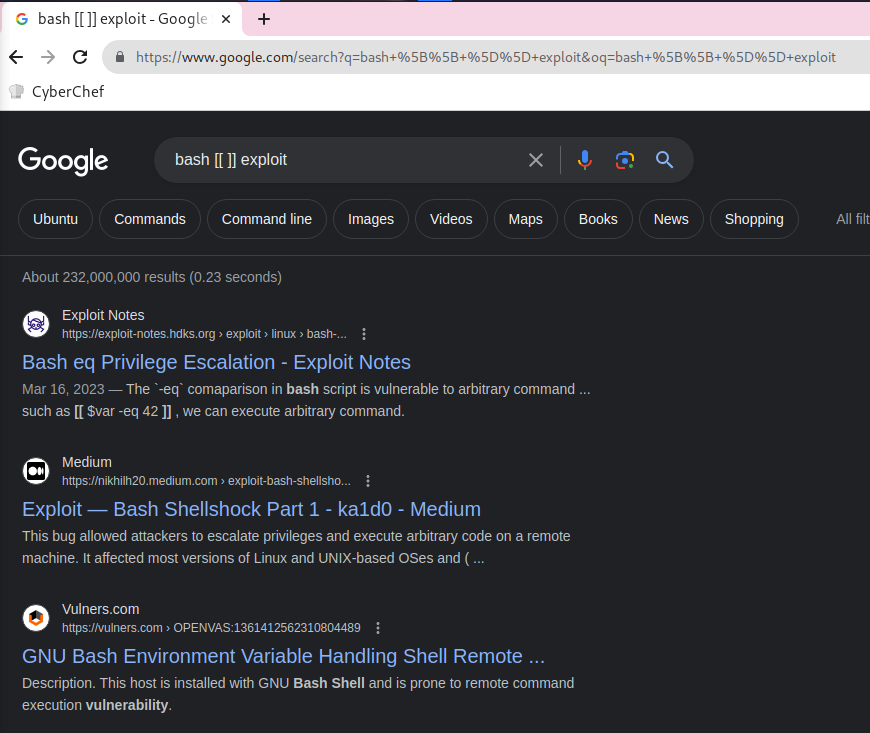Screen dimensions: 870x733
Task: Select the Command line filter chip
Action: [x=267, y=219]
